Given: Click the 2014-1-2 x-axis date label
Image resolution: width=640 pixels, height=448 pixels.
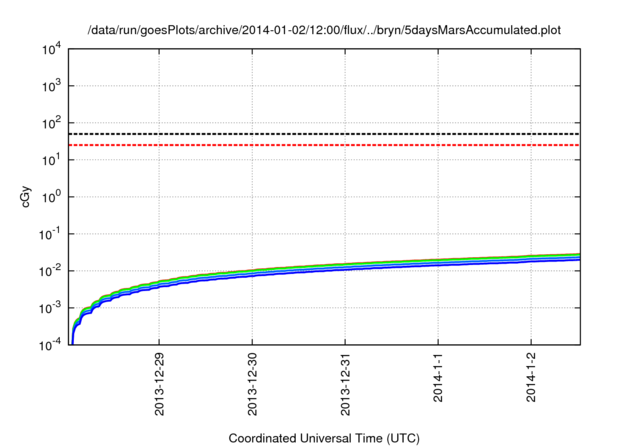Looking at the screenshot, I should click(x=531, y=377).
